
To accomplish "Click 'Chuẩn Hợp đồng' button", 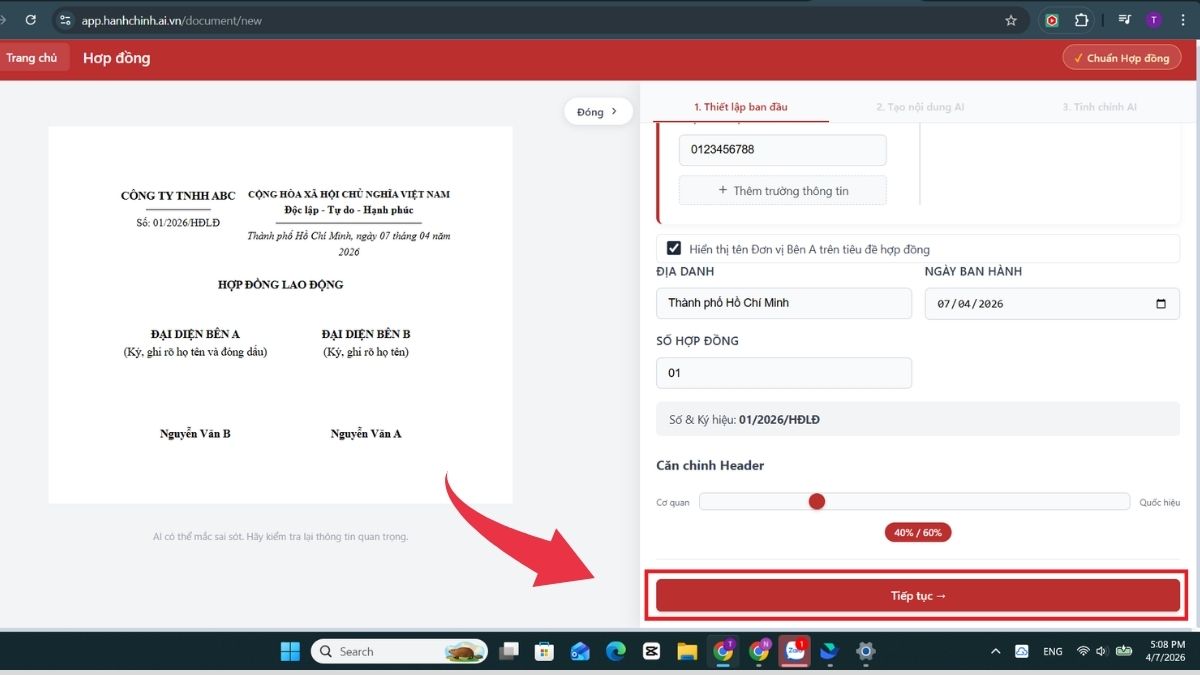I will click(x=1121, y=58).
